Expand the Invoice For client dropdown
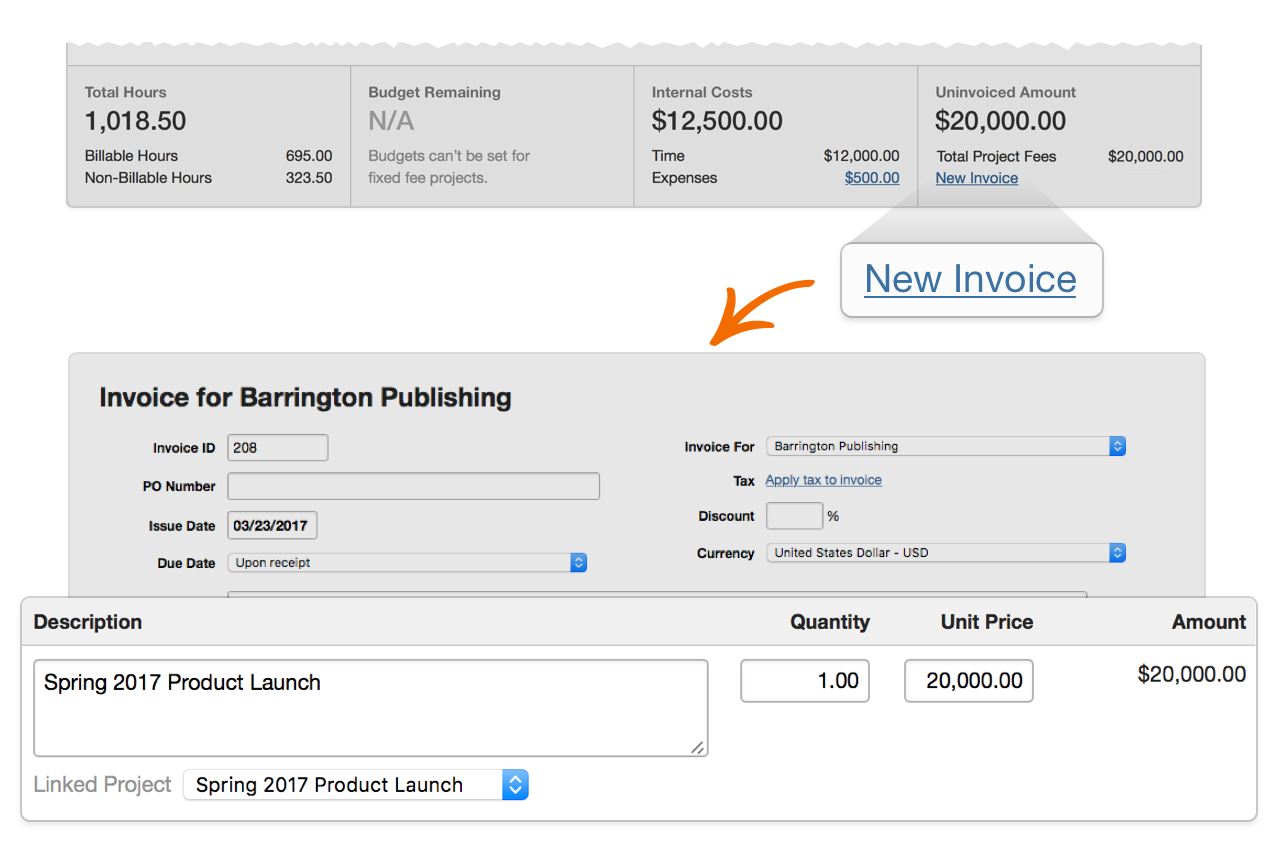Viewport: 1280px width, 868px height. 945,446
